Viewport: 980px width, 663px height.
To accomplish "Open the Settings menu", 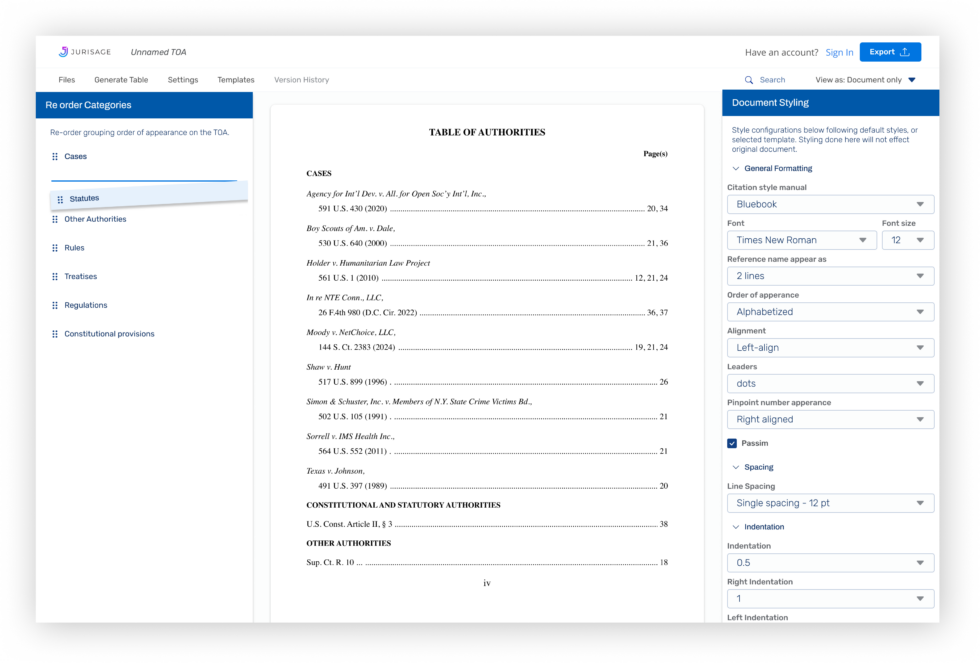I will (x=182, y=80).
